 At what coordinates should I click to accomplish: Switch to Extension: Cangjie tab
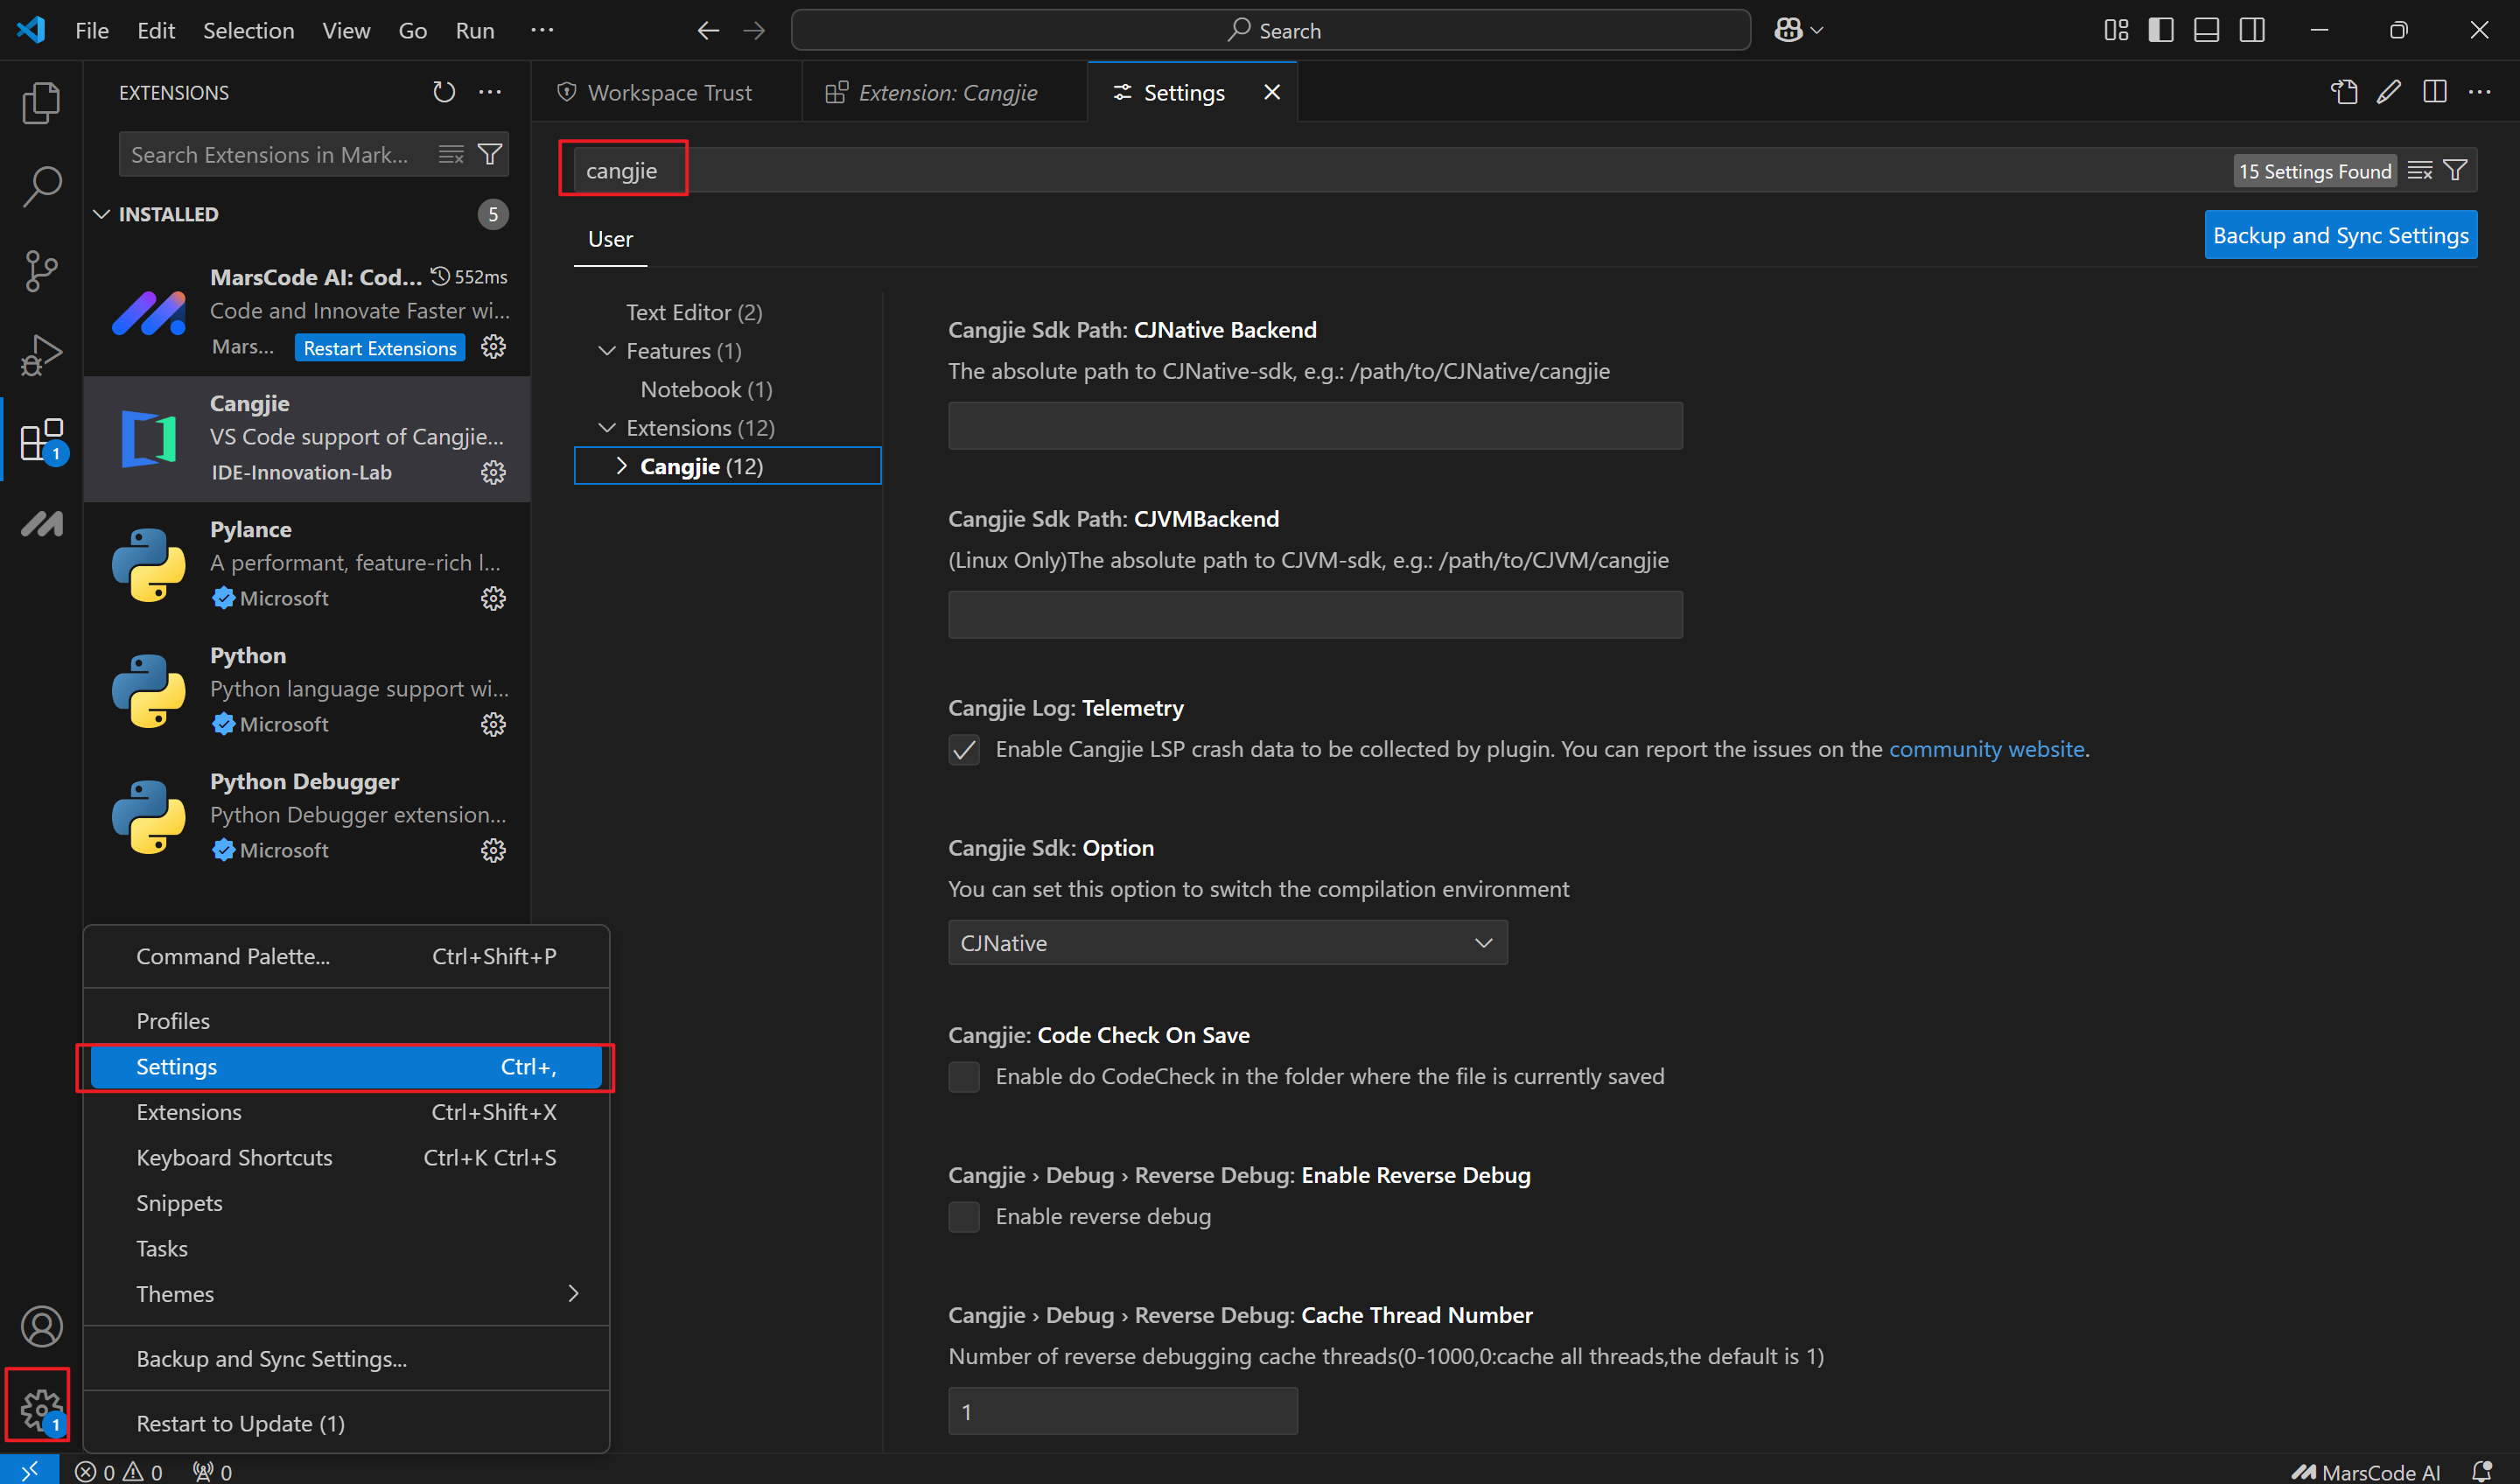coord(945,92)
